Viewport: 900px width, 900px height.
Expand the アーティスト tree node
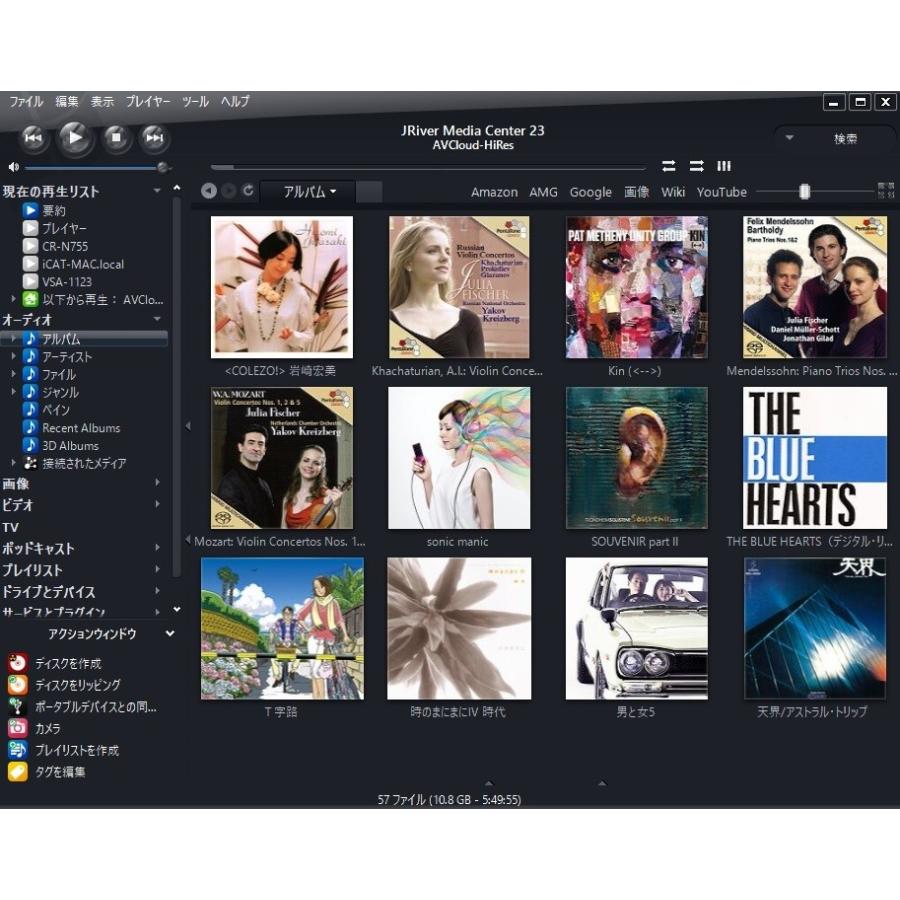click(13, 357)
